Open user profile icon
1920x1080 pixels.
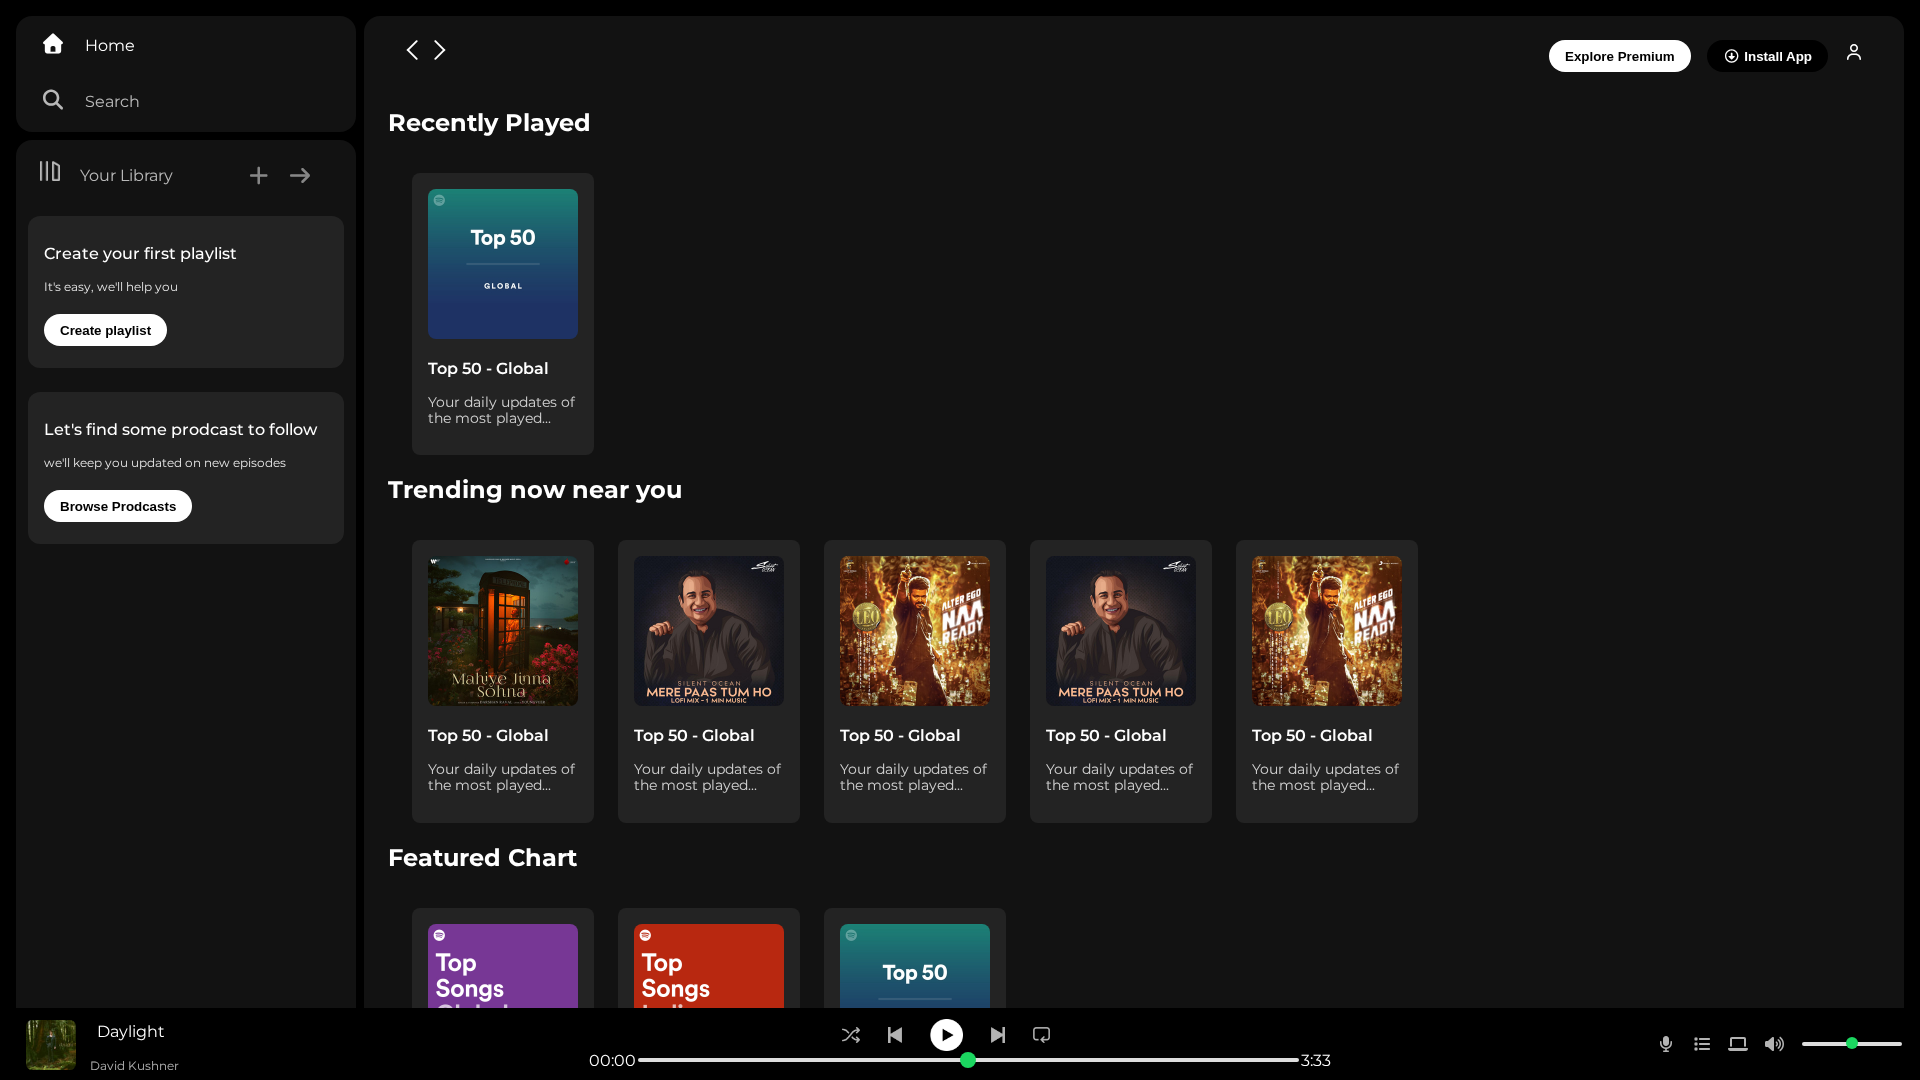point(1854,52)
